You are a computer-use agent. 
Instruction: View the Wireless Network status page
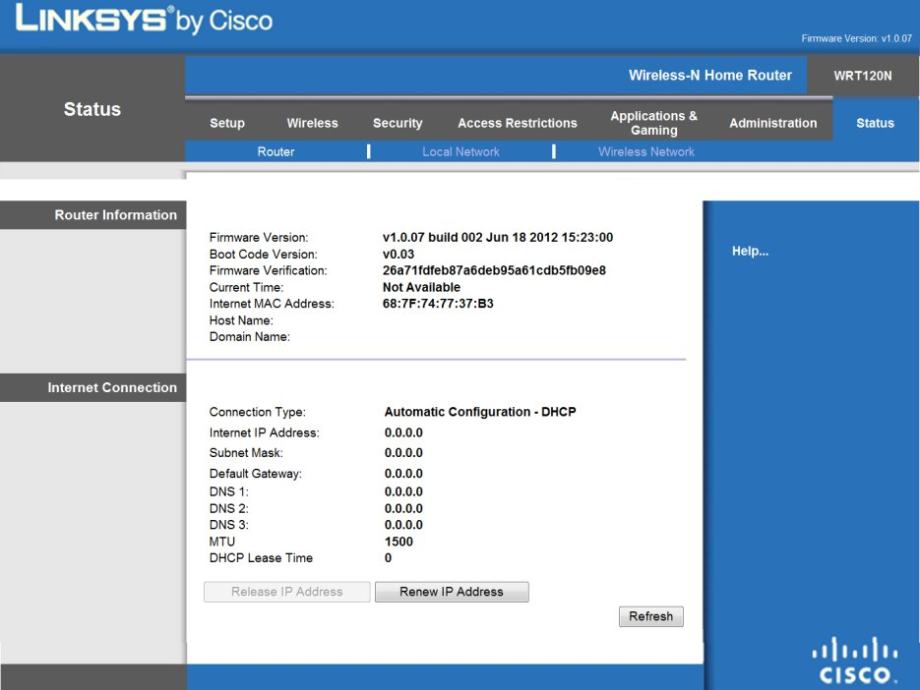[x=646, y=152]
